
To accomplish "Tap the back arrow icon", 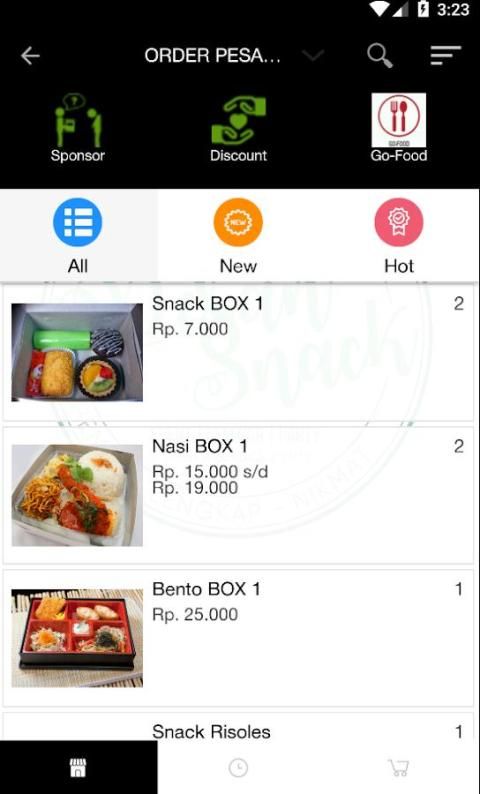I will (30, 56).
